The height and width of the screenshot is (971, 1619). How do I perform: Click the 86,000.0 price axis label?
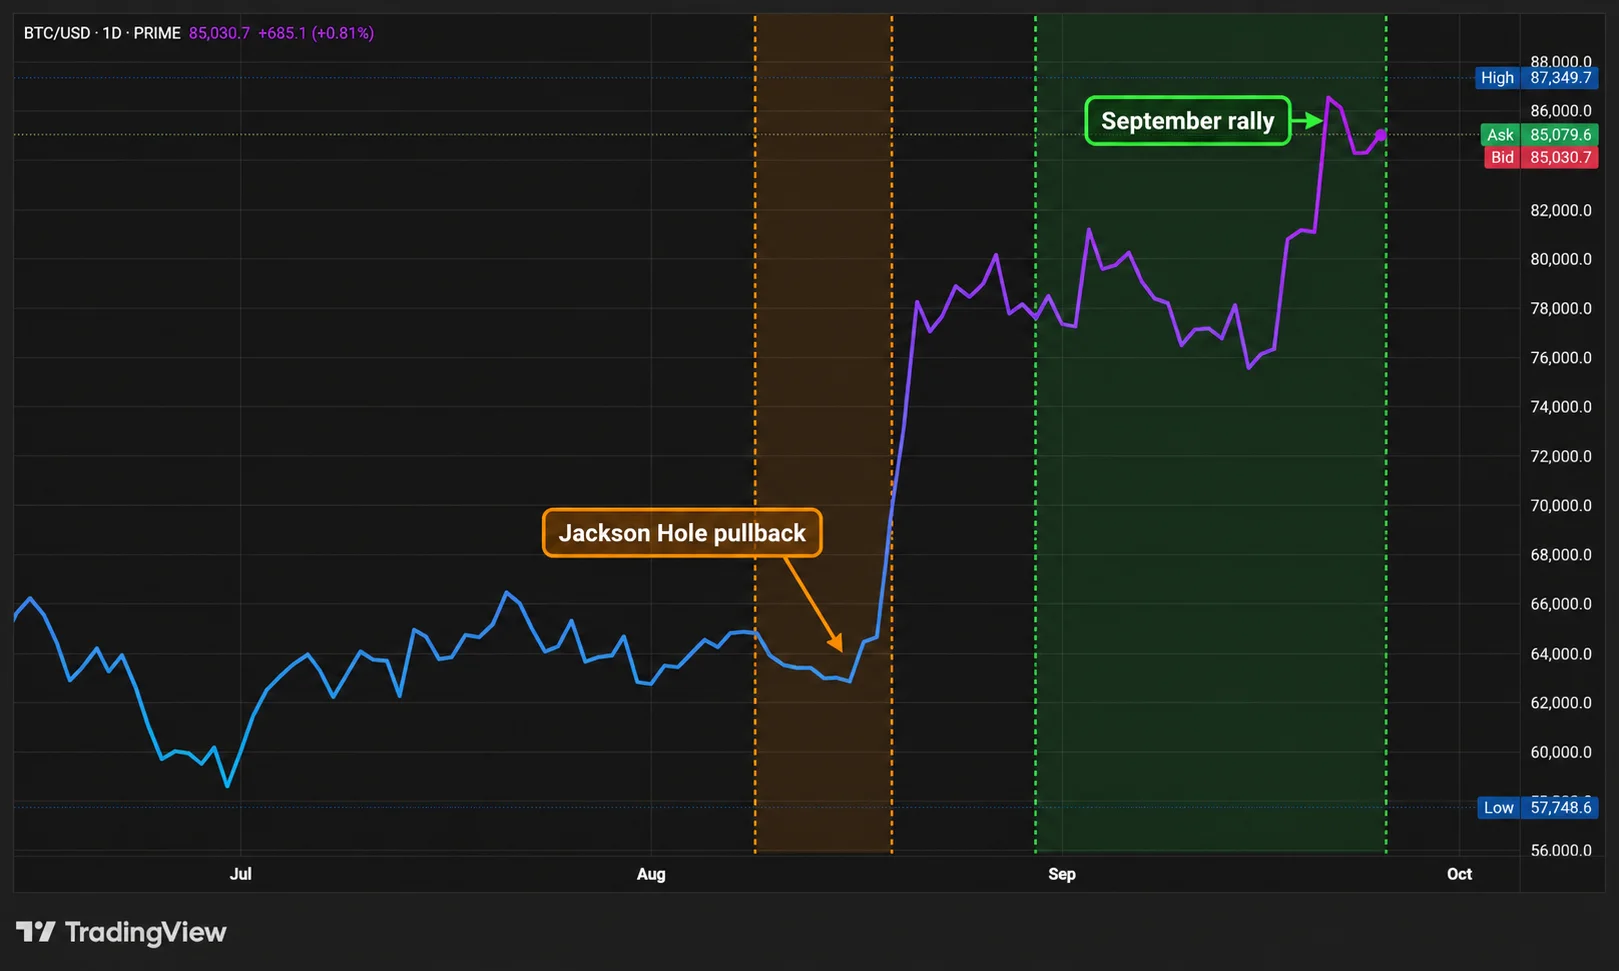(x=1561, y=111)
